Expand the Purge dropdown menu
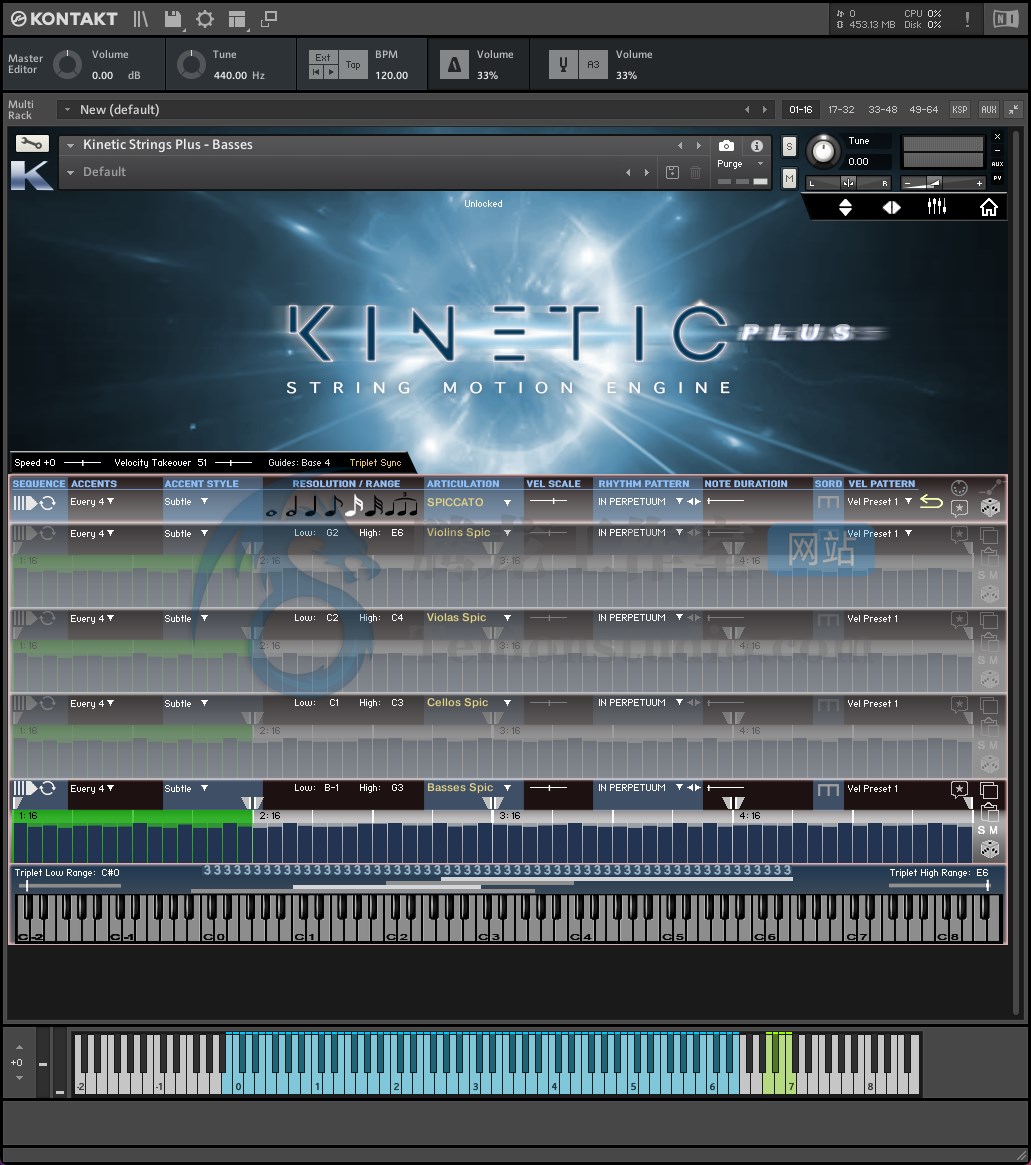 click(x=740, y=164)
